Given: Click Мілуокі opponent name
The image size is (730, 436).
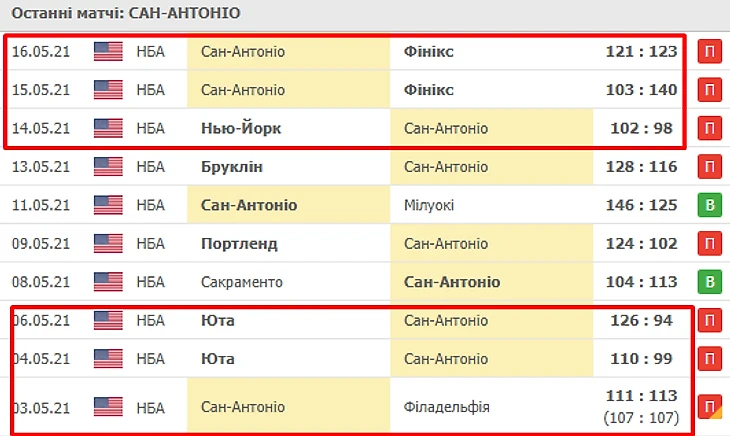Looking at the screenshot, I should pos(429,205).
